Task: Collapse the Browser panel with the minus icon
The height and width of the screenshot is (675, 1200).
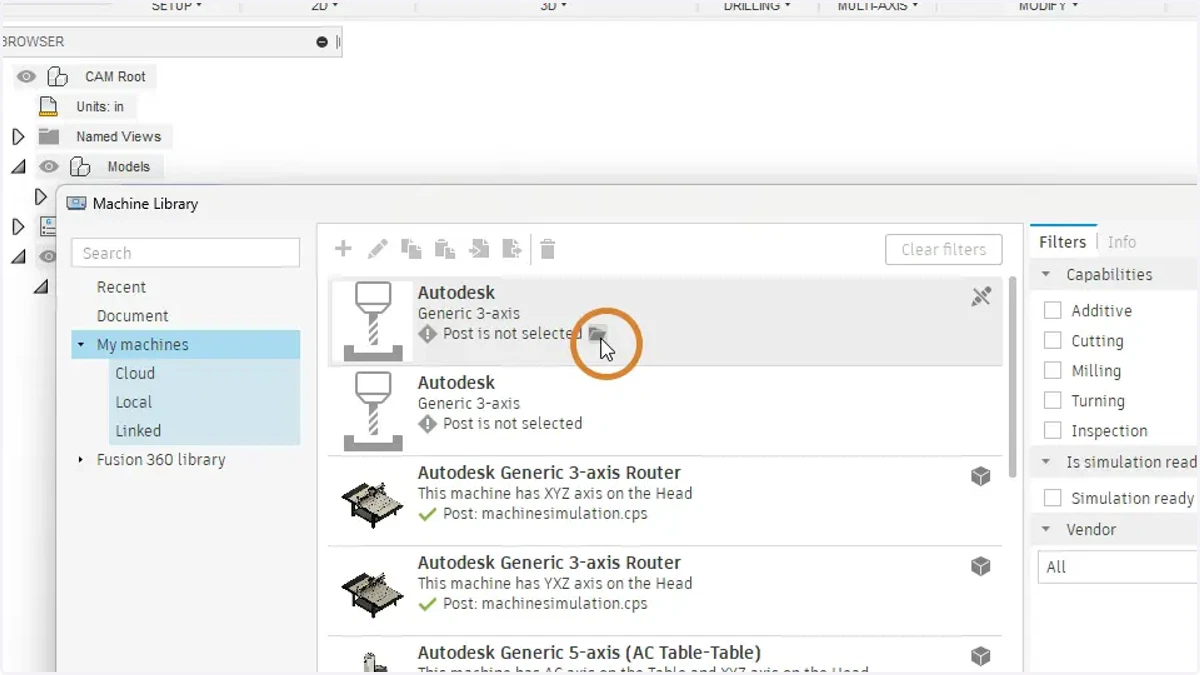Action: click(x=322, y=42)
